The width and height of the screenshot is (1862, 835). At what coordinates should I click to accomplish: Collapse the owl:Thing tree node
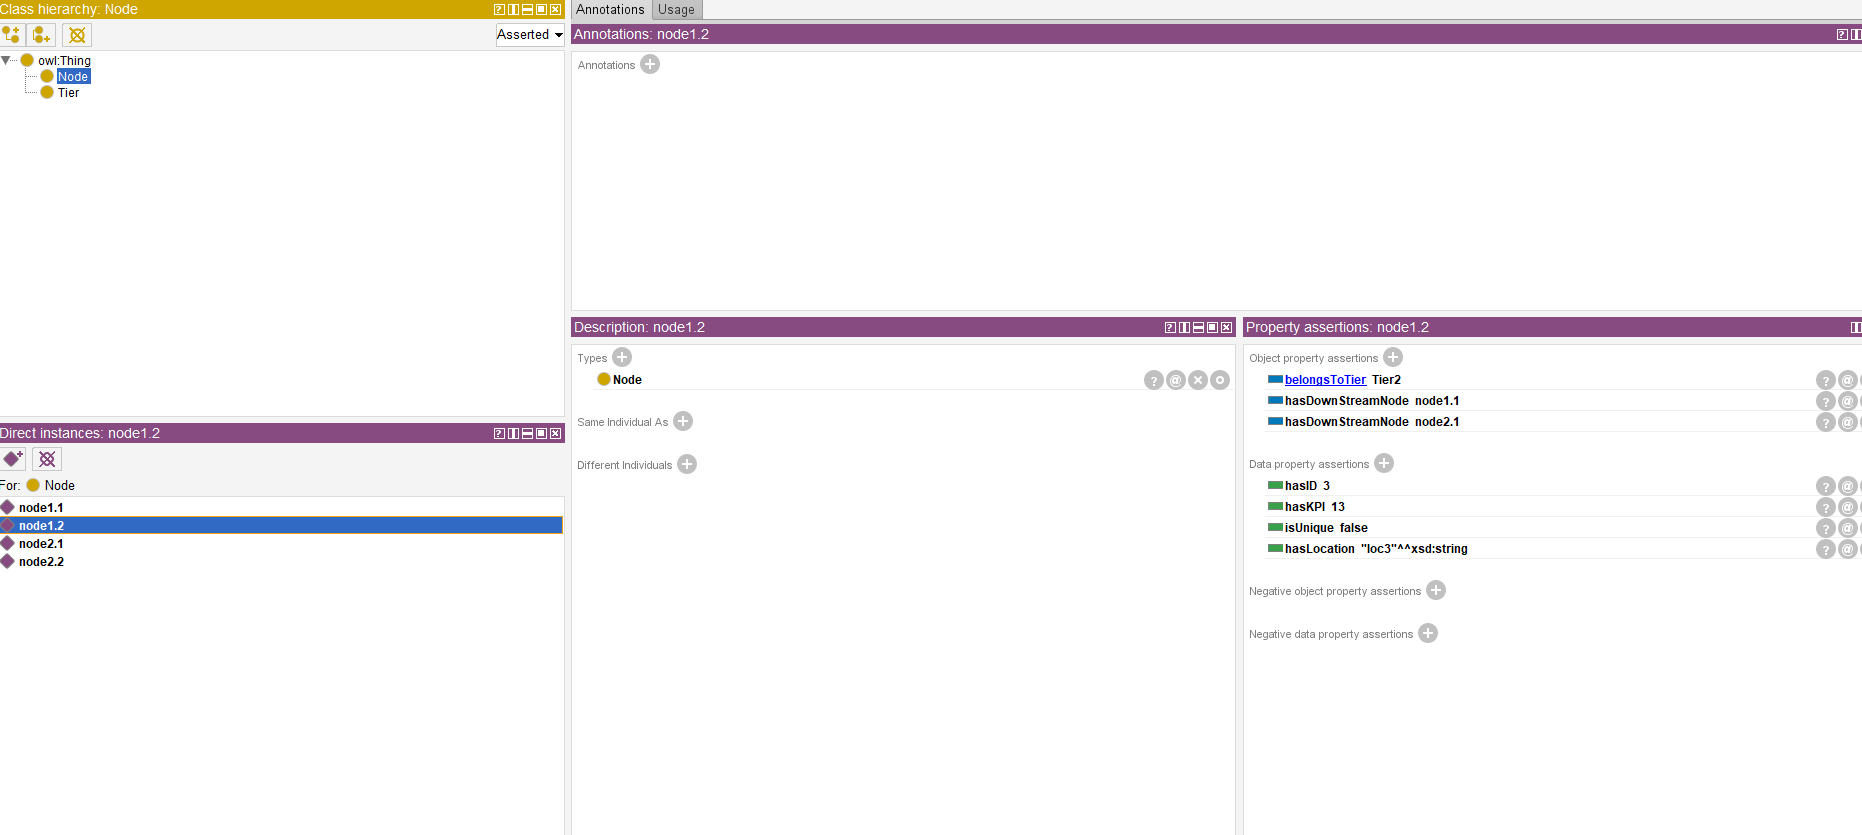tap(7, 61)
